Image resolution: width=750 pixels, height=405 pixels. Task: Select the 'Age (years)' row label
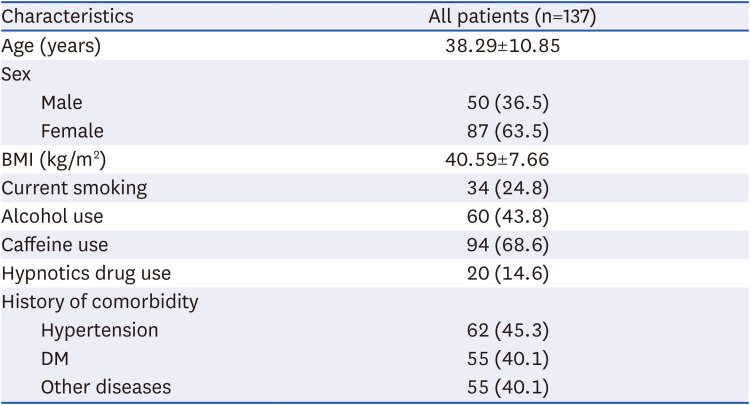point(51,46)
